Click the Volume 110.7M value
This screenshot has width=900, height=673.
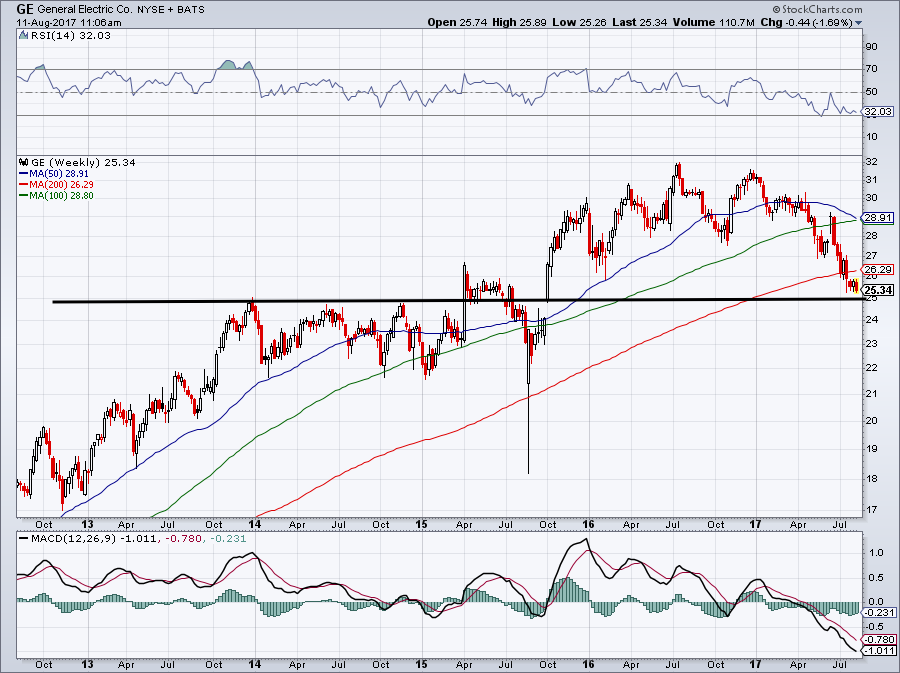714,22
